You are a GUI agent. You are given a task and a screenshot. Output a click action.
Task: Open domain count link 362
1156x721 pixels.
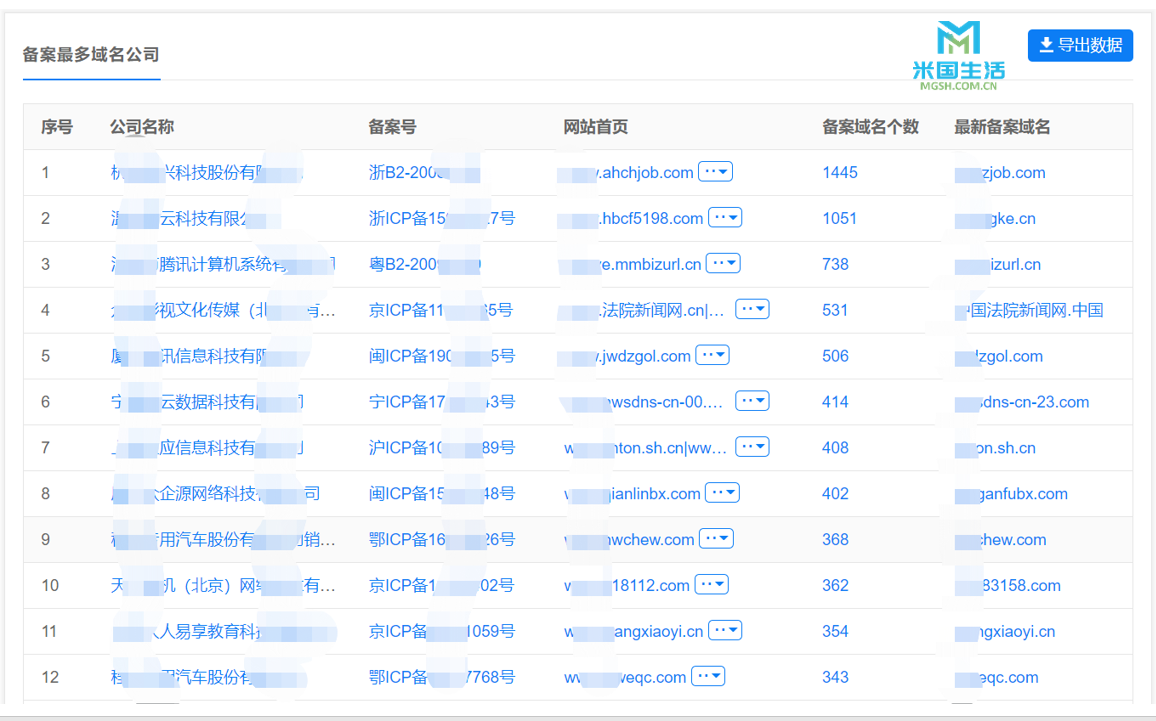[x=835, y=585]
